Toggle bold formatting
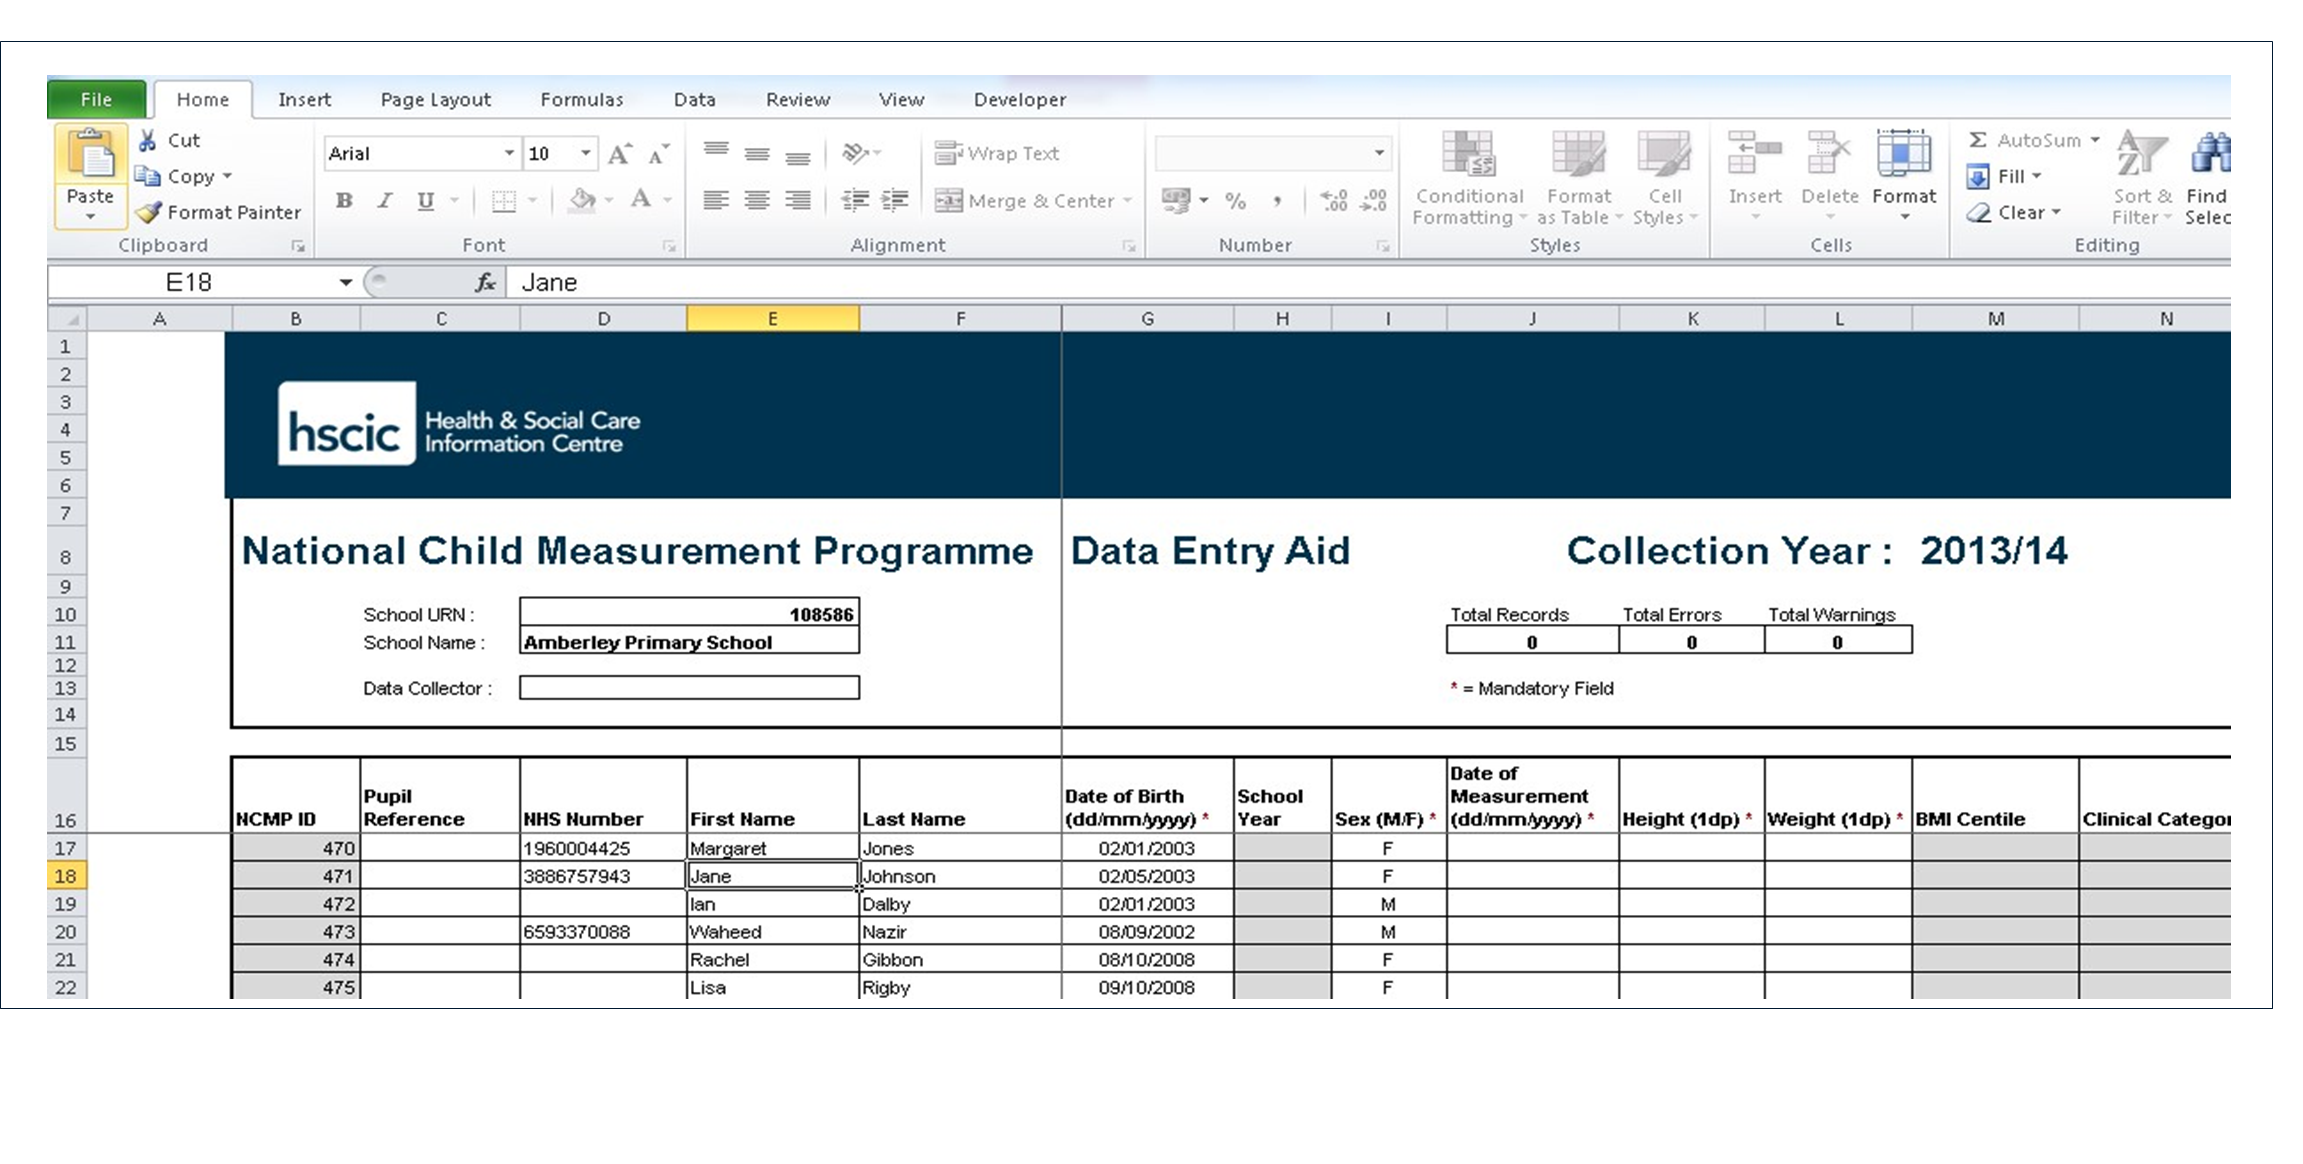The height and width of the screenshot is (1164, 2303). coord(344,200)
